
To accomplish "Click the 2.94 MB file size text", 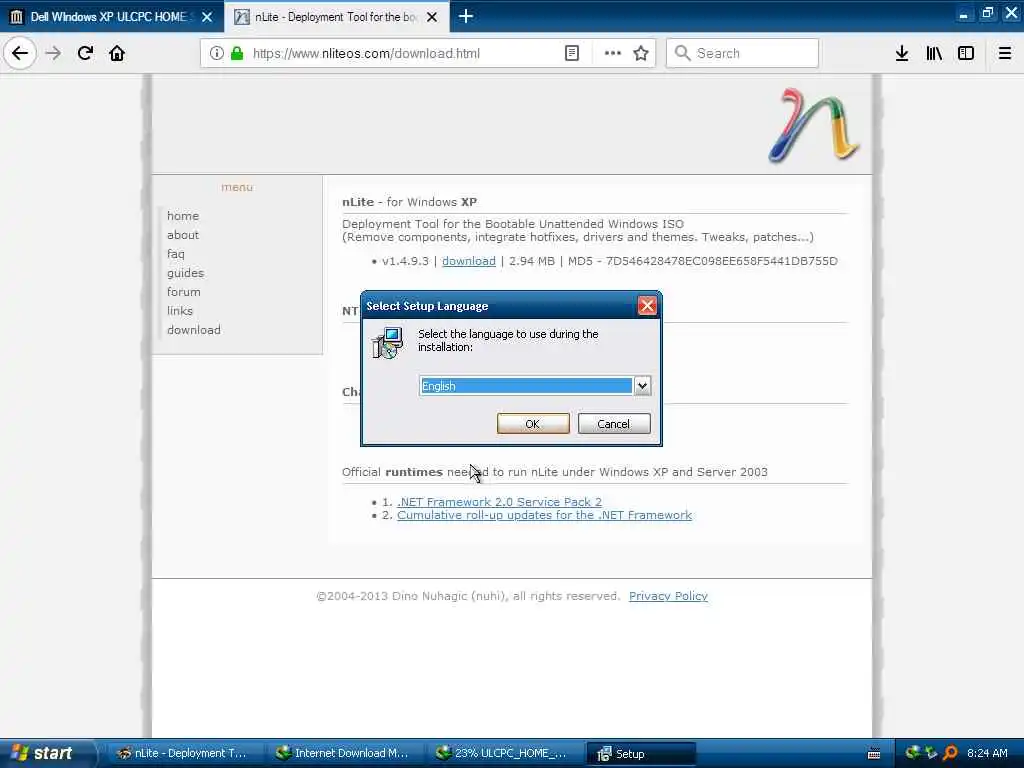I will [x=532, y=261].
